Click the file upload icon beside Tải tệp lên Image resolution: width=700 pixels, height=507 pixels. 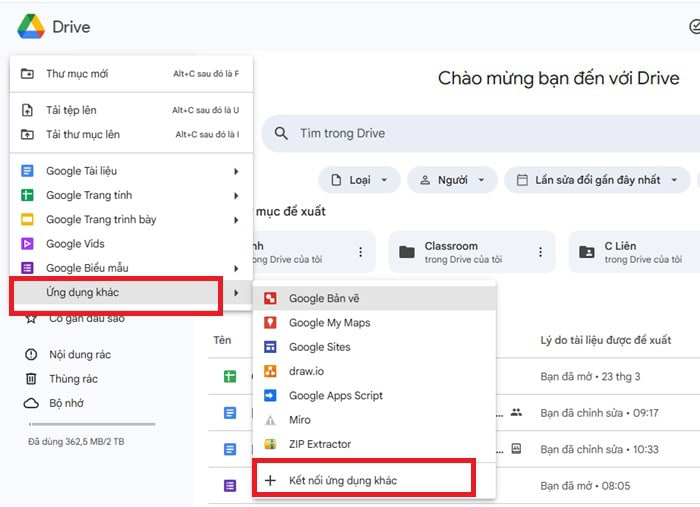click(27, 110)
